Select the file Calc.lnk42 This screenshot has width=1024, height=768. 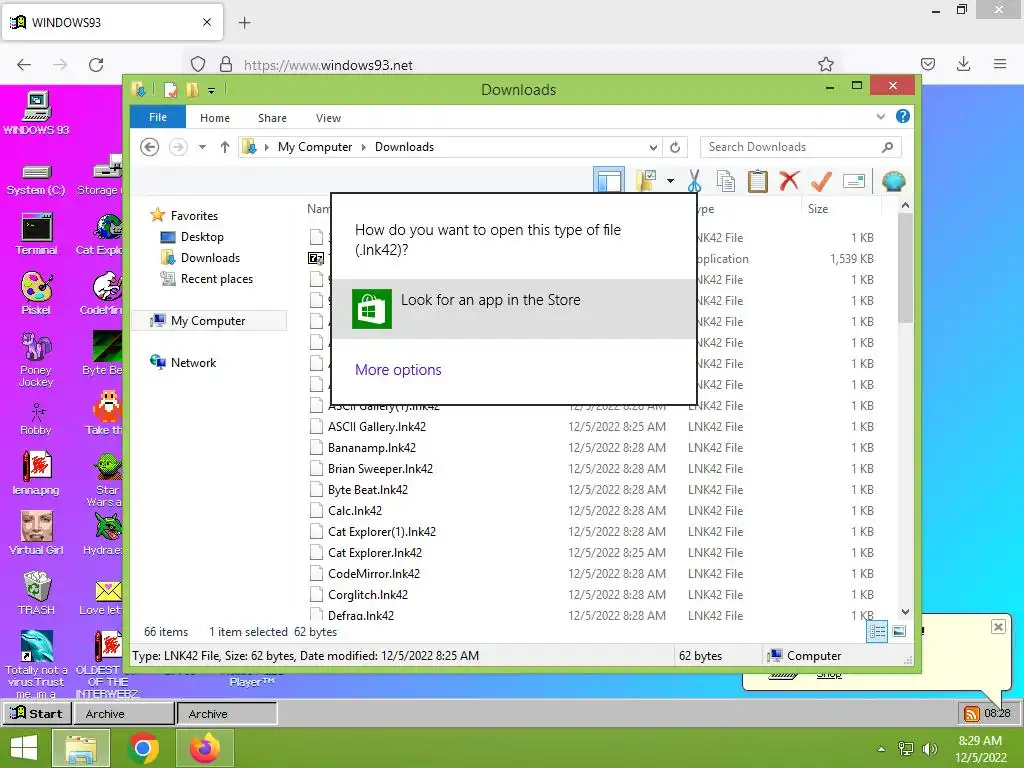point(355,511)
